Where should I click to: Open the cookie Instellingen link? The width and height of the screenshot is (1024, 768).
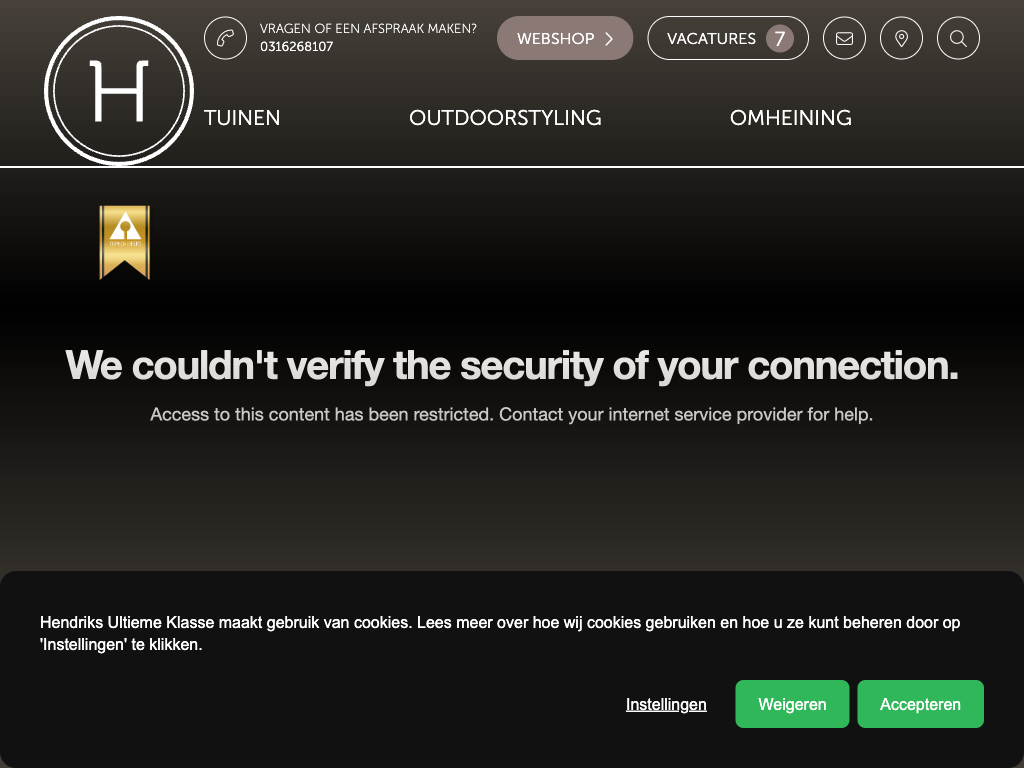pyautogui.click(x=666, y=704)
